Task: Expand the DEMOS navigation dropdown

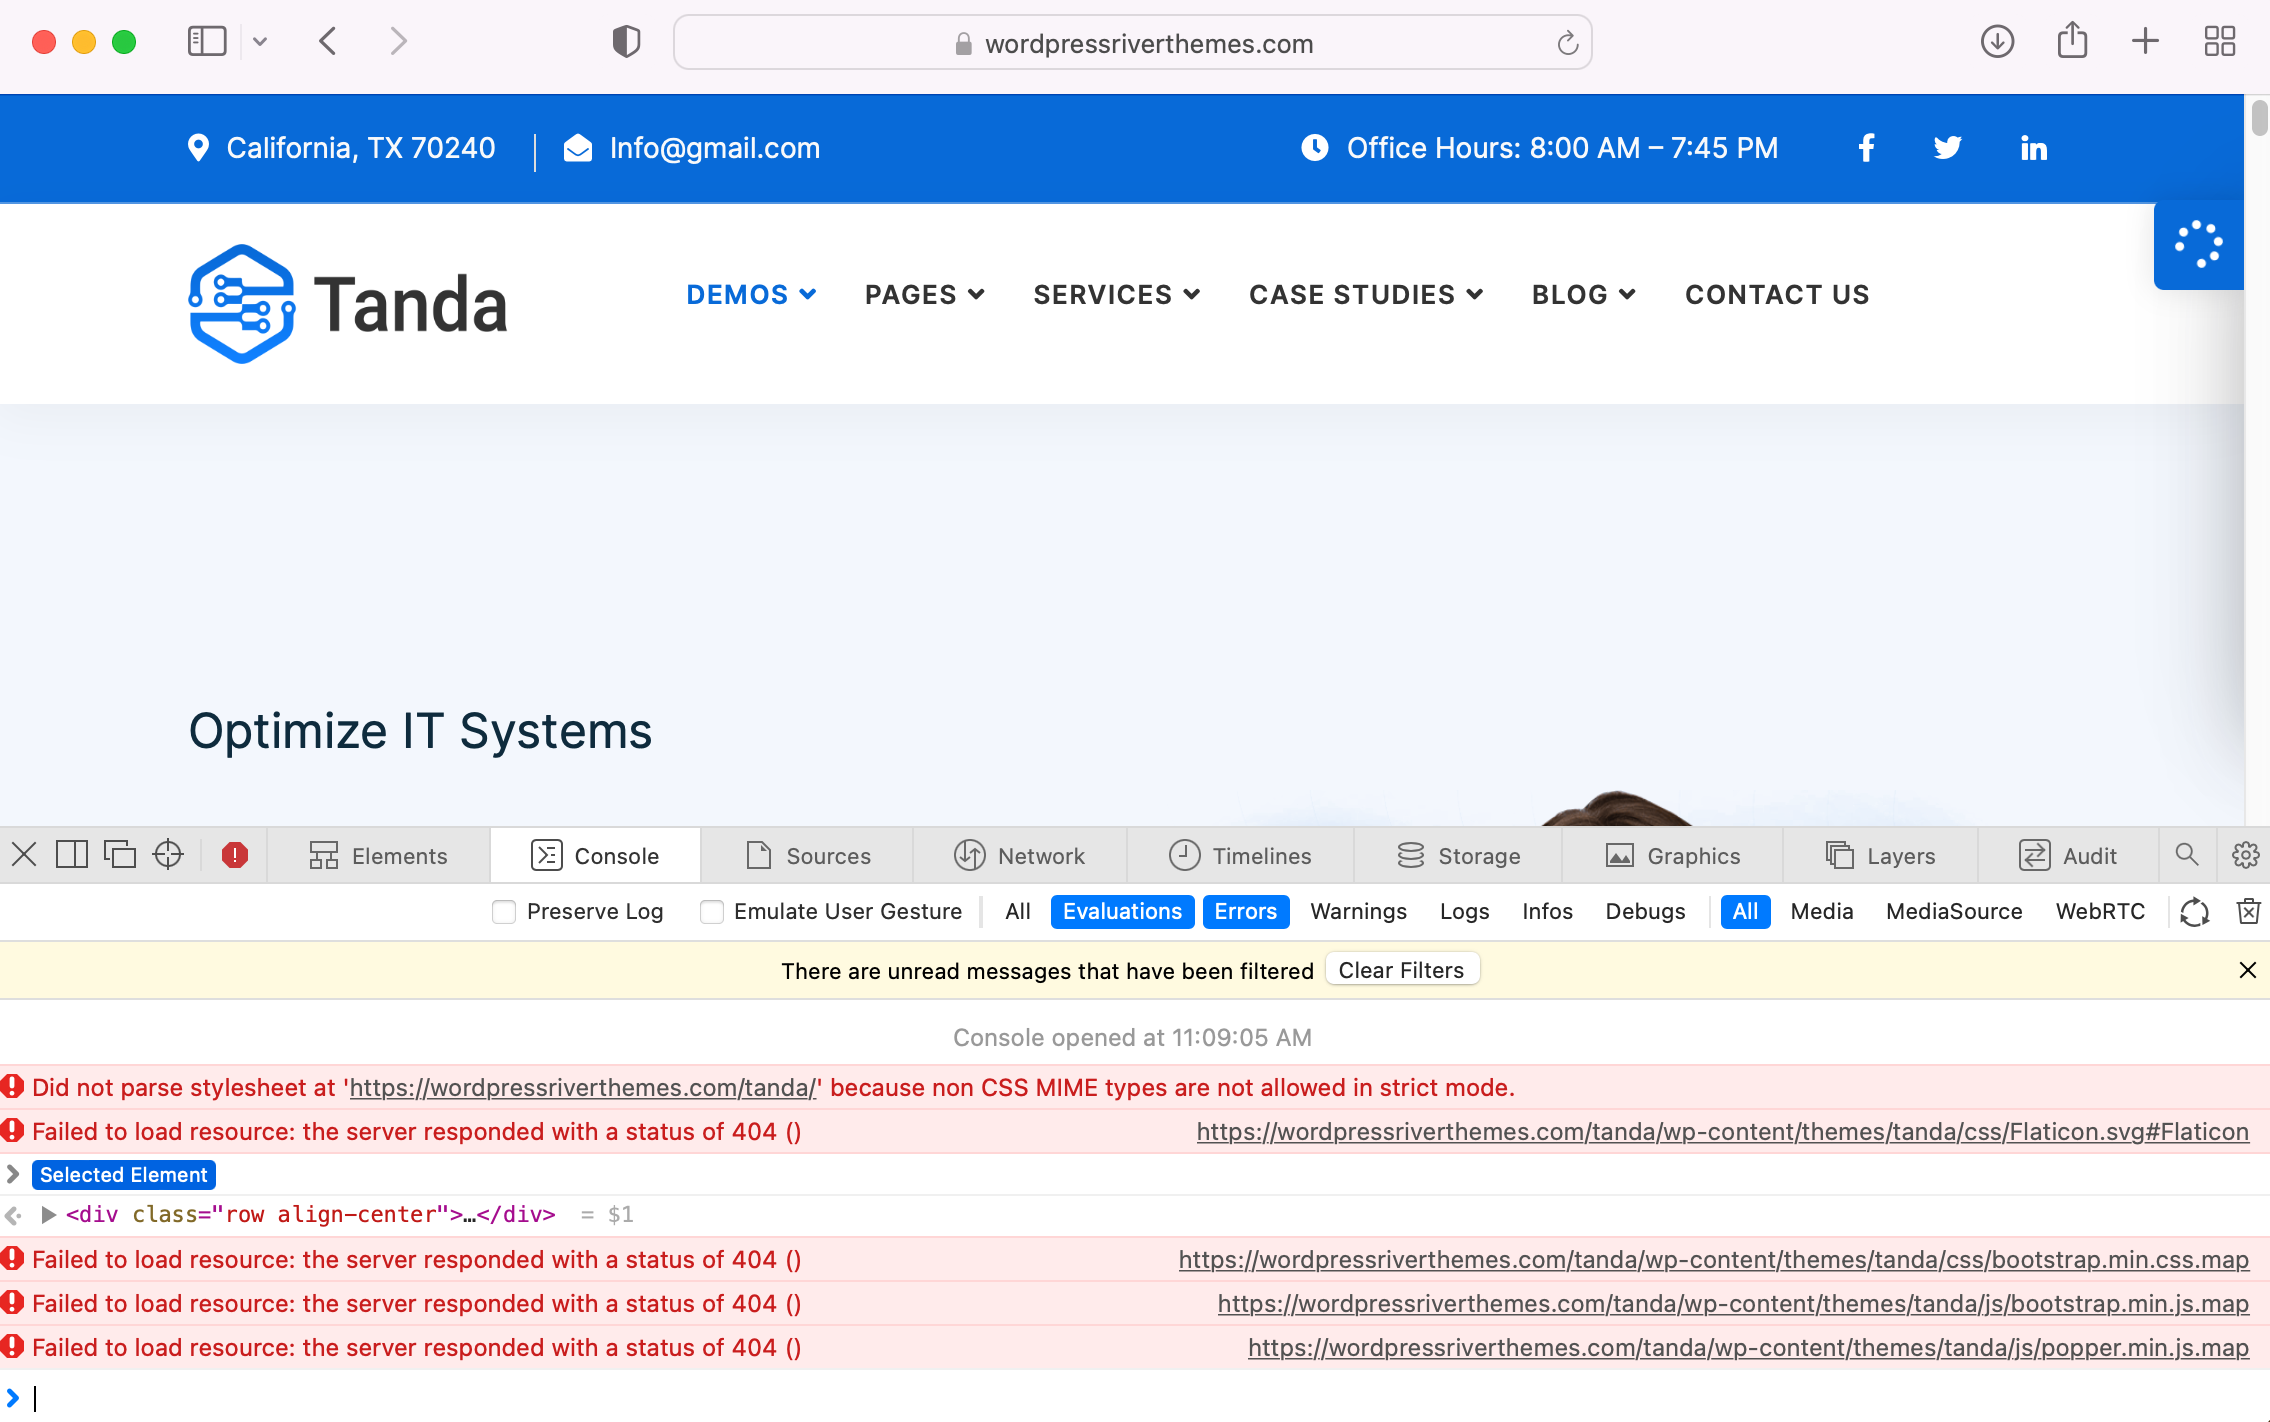Action: (x=751, y=294)
